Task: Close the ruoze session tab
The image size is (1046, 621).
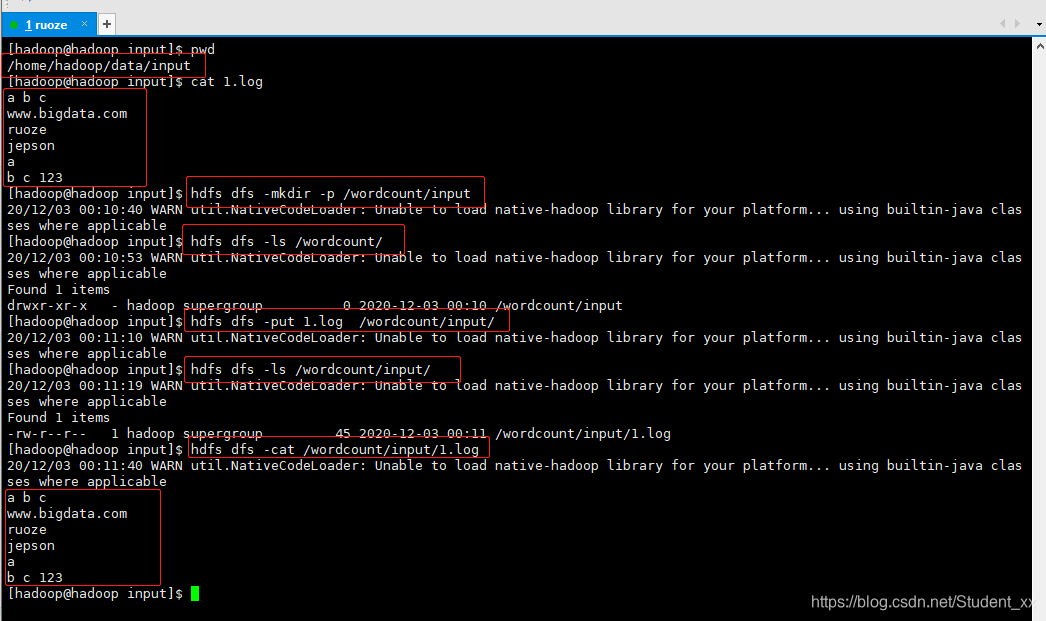Action: click(x=85, y=24)
